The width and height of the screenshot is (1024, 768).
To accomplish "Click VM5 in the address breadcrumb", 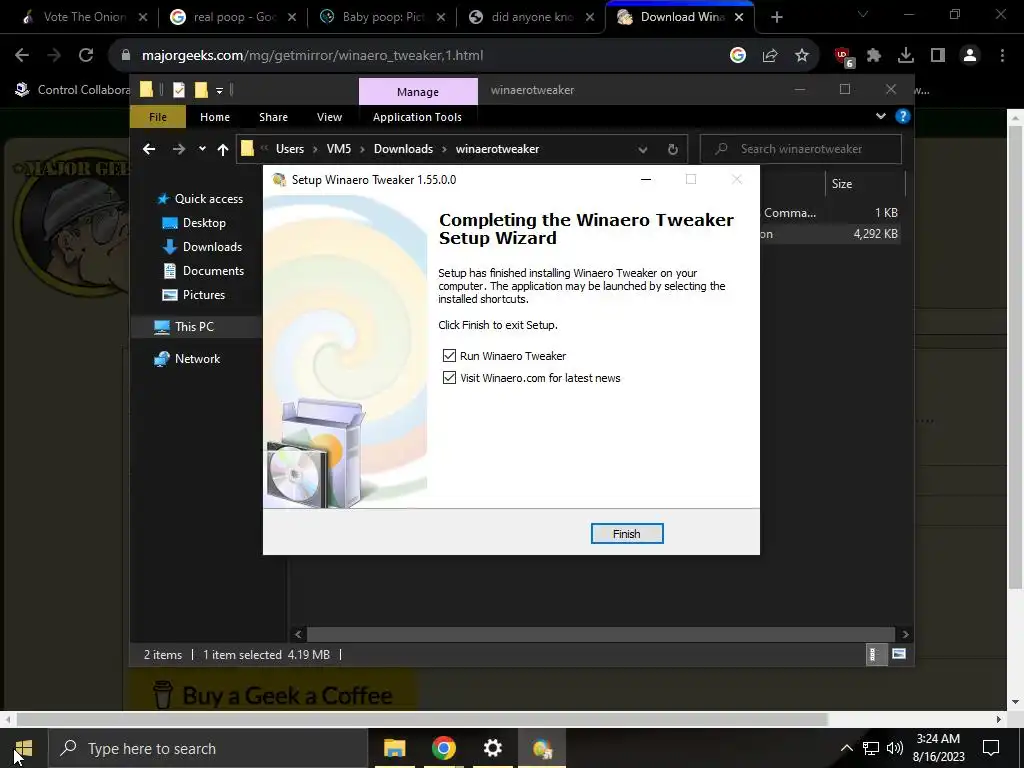I will [x=339, y=149].
